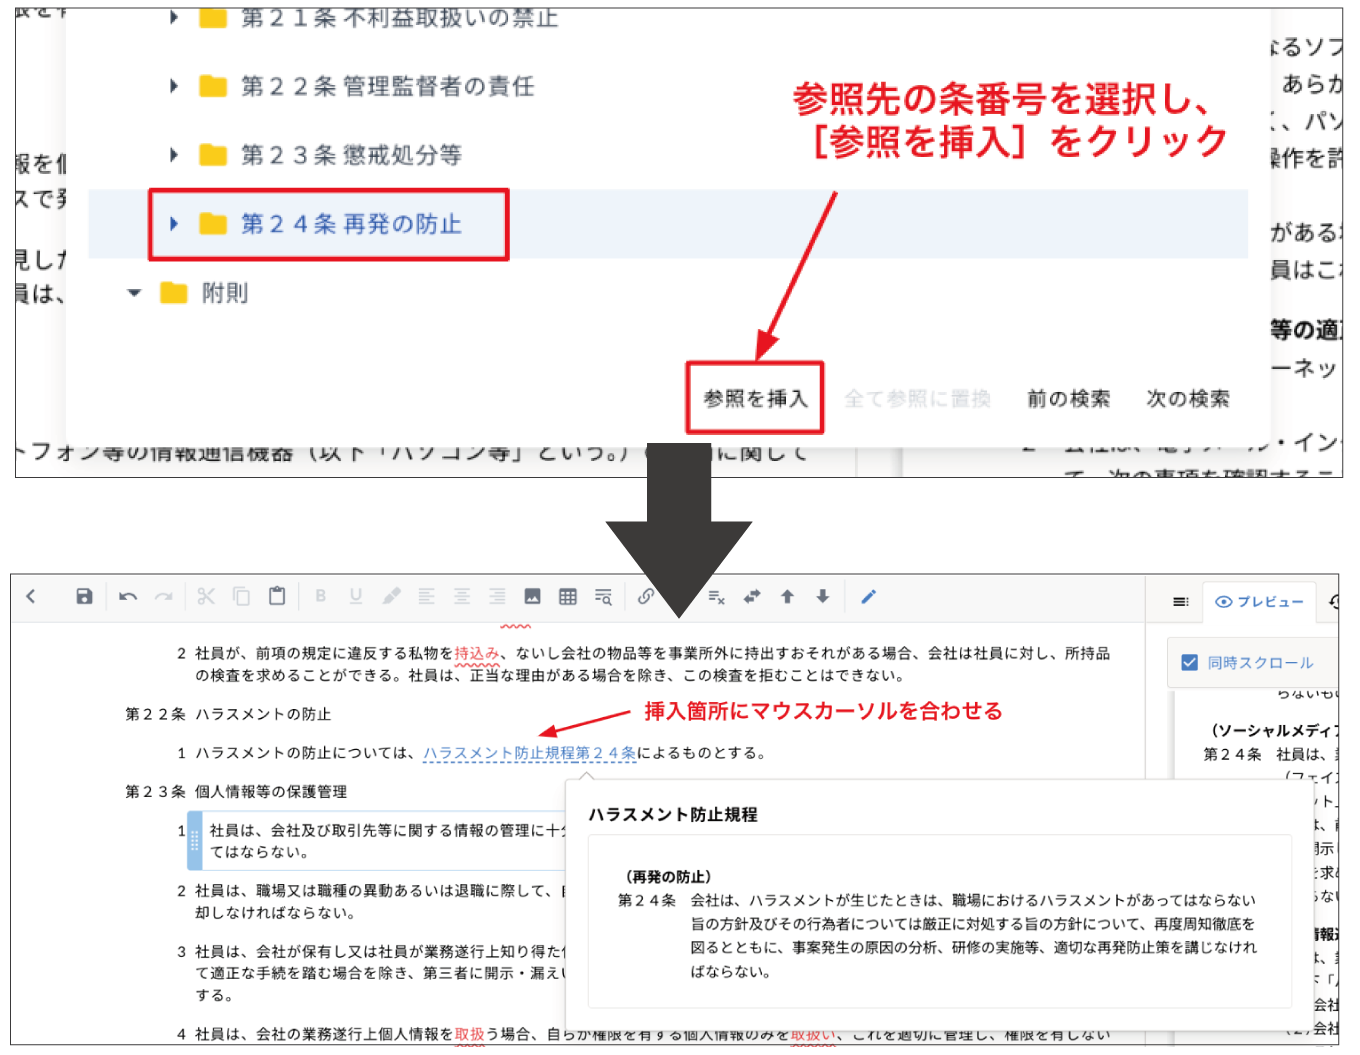
Task: Click the save (floppy disk) icon
Action: [x=84, y=597]
